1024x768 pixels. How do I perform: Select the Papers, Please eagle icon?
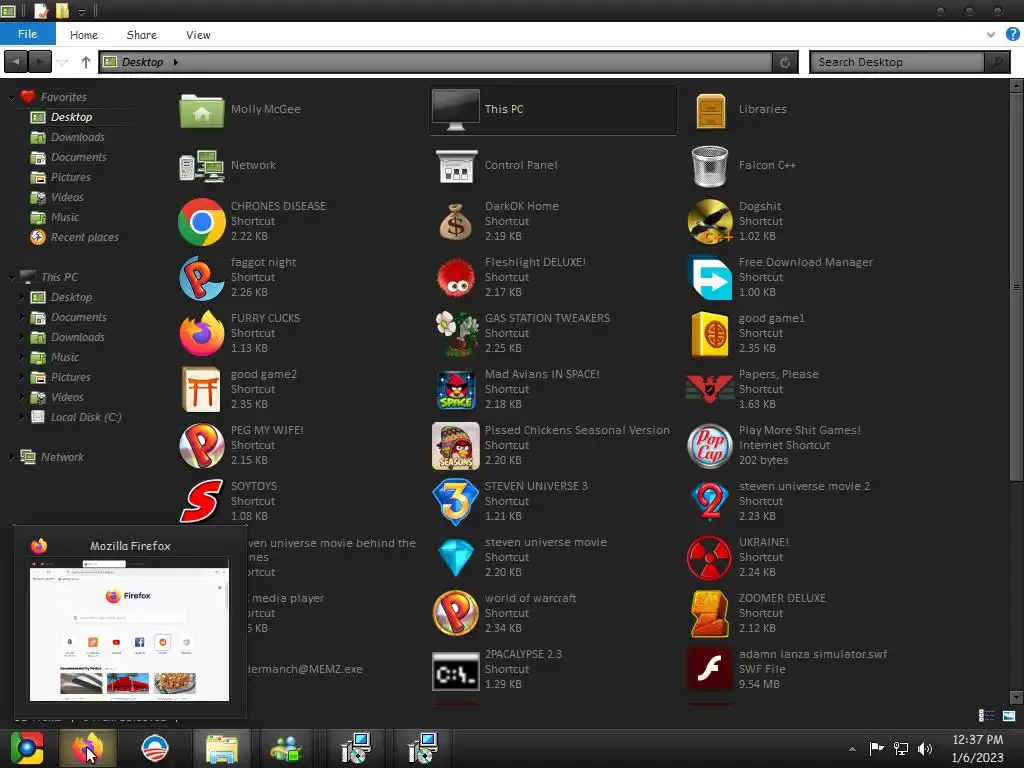click(x=710, y=390)
